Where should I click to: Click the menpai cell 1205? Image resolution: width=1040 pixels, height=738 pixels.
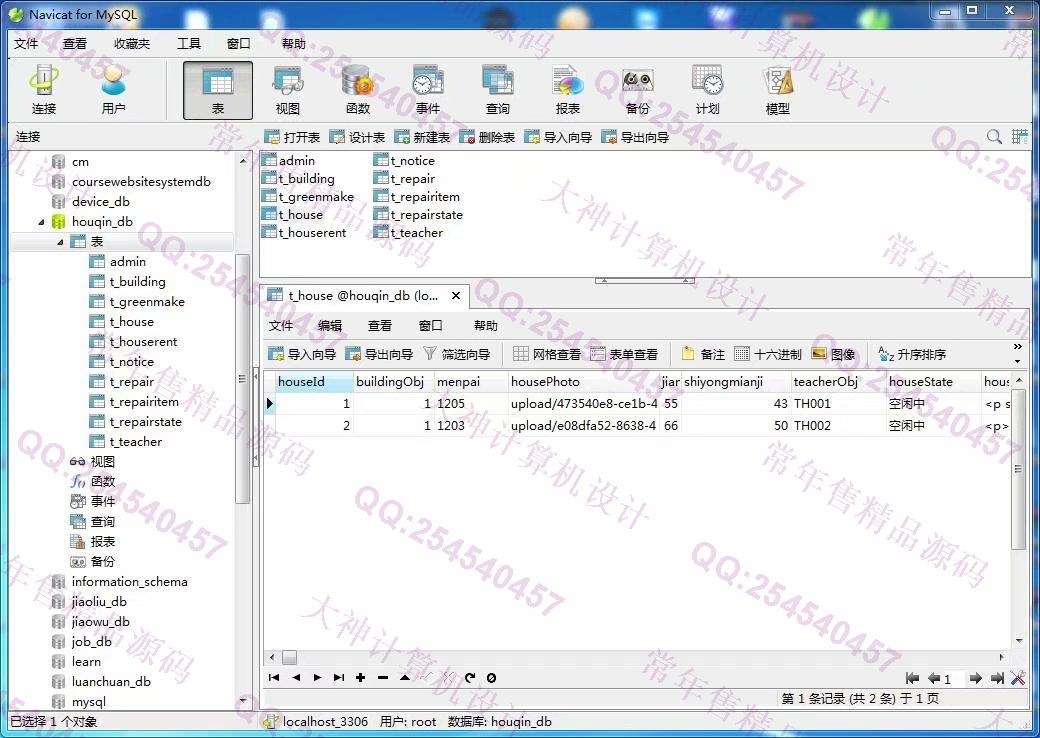[471, 404]
